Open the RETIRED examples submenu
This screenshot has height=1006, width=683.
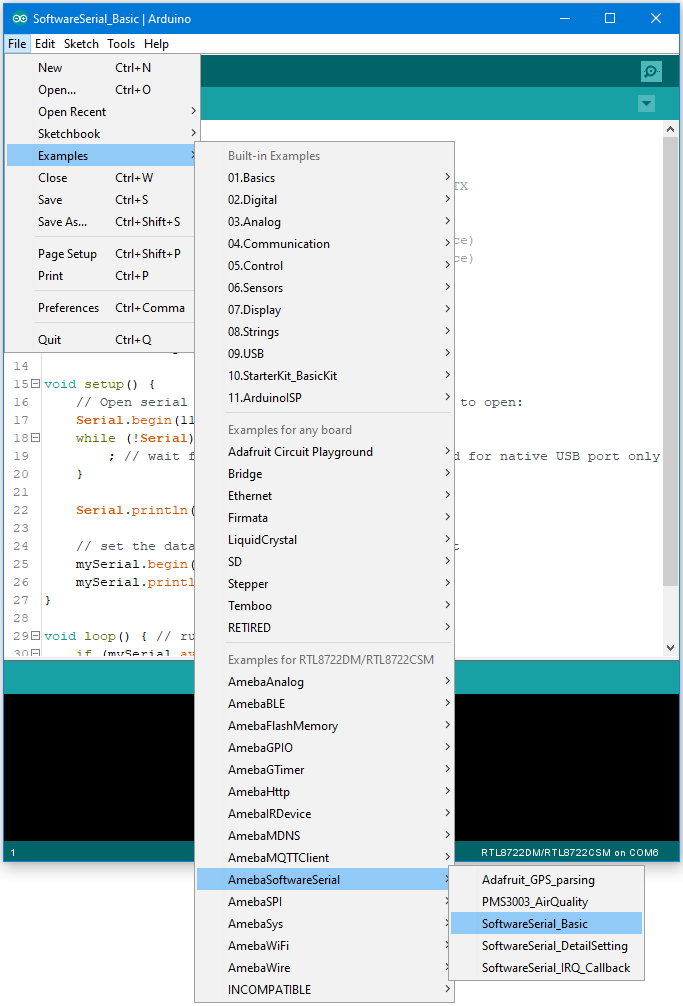325,627
